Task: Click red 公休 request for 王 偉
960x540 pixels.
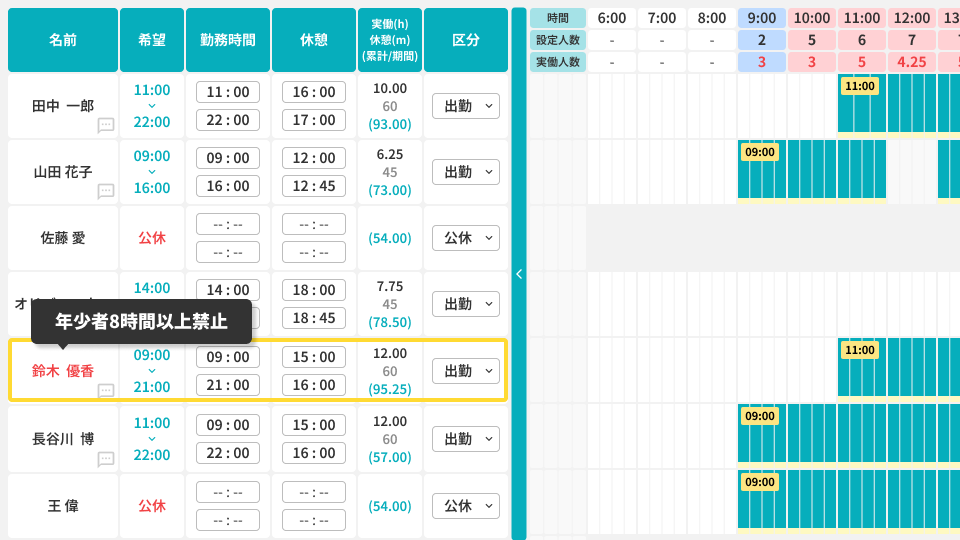Action: coord(152,506)
